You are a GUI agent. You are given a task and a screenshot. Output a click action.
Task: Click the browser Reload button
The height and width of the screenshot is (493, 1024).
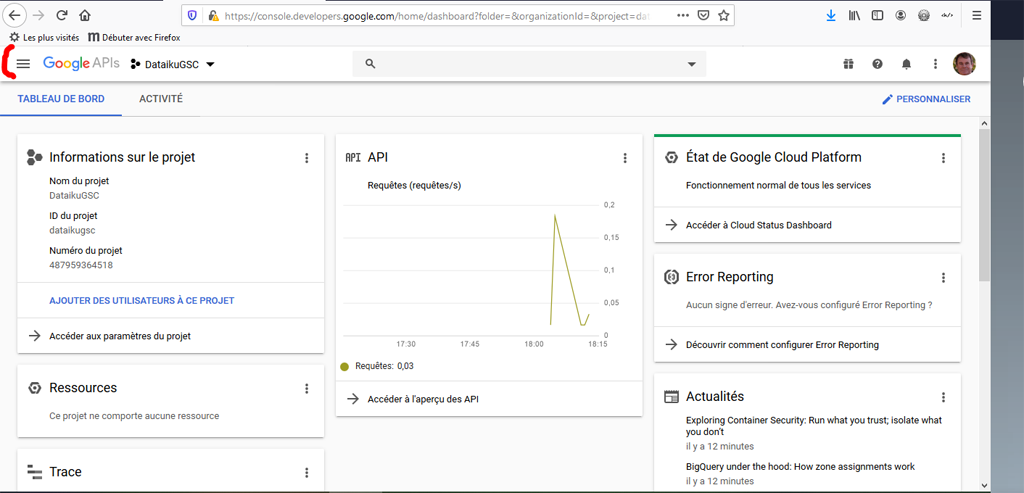(63, 15)
